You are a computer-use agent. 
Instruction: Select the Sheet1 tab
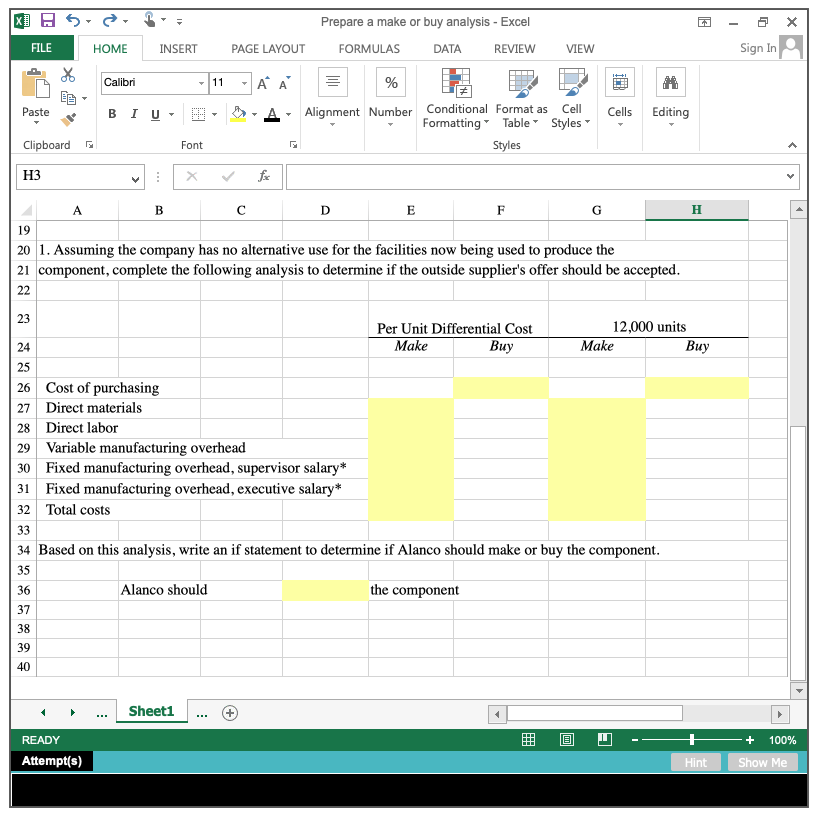pyautogui.click(x=151, y=711)
